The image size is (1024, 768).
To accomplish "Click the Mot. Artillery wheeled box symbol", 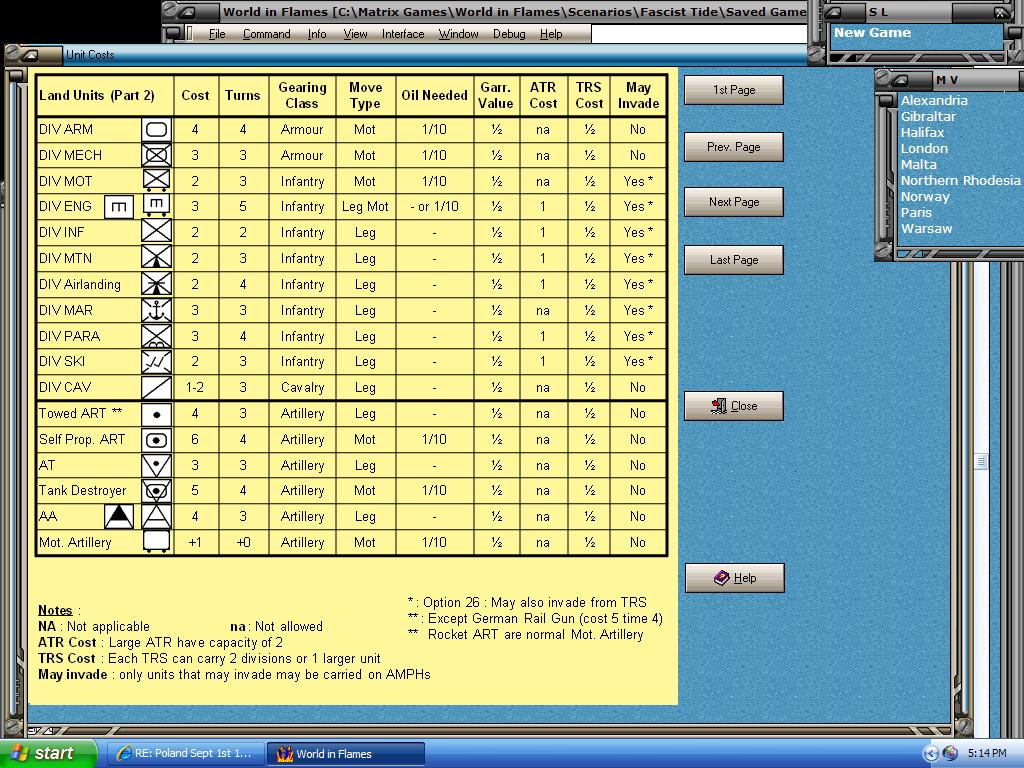I will coord(157,542).
